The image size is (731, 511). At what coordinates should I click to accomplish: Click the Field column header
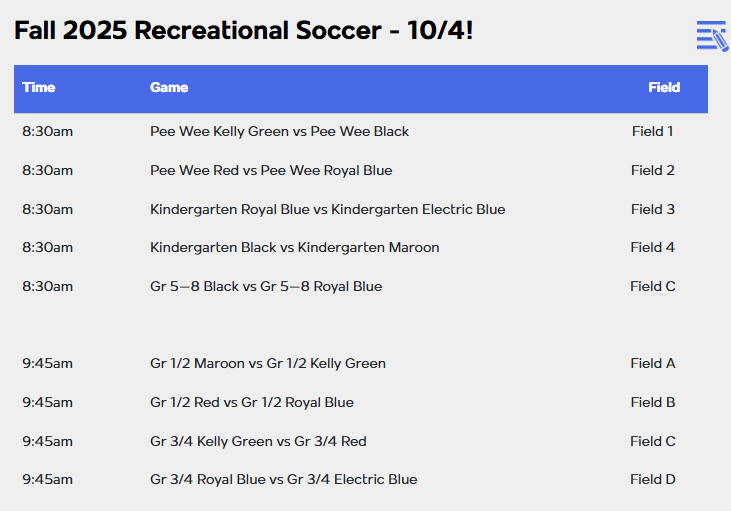[x=663, y=87]
